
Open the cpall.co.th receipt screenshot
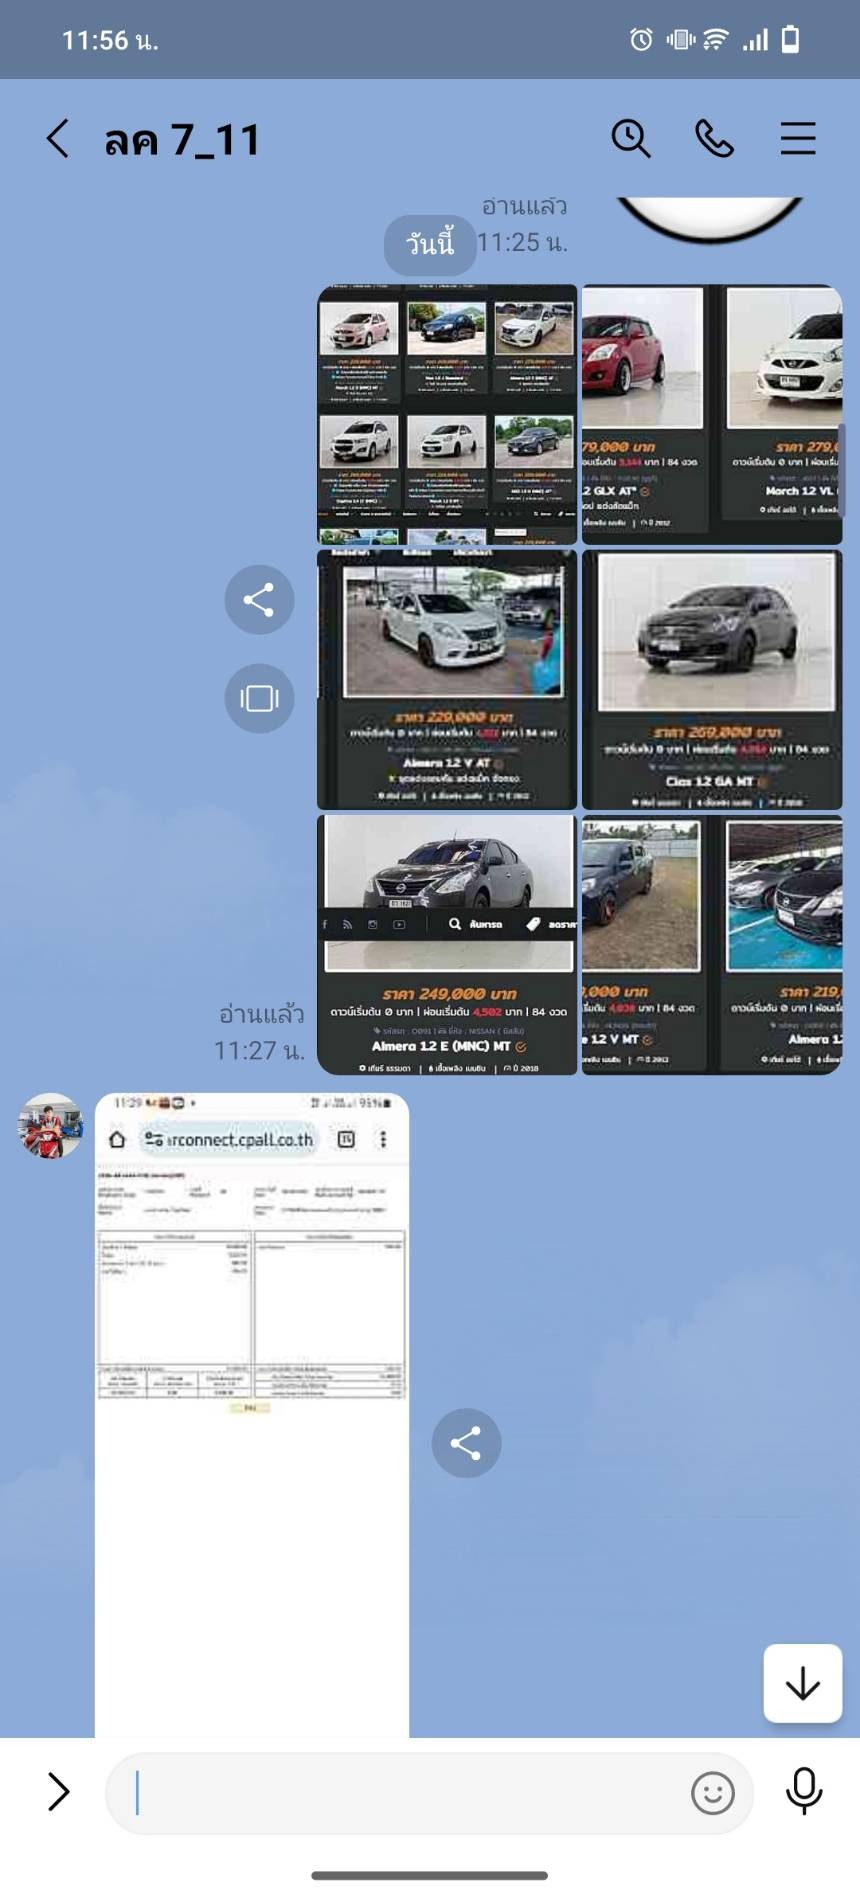(x=252, y=1415)
